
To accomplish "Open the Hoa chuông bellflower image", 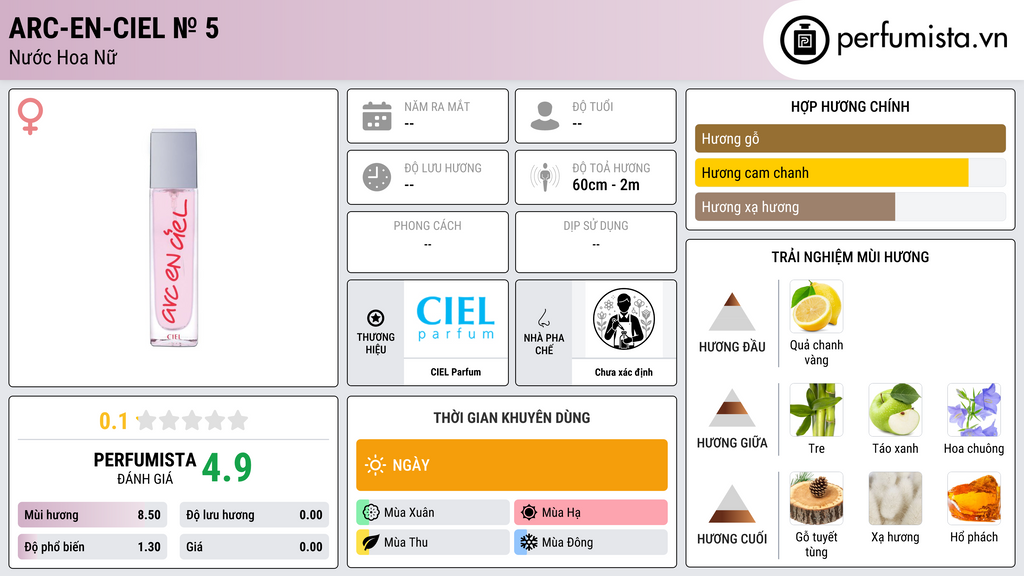I will (974, 409).
